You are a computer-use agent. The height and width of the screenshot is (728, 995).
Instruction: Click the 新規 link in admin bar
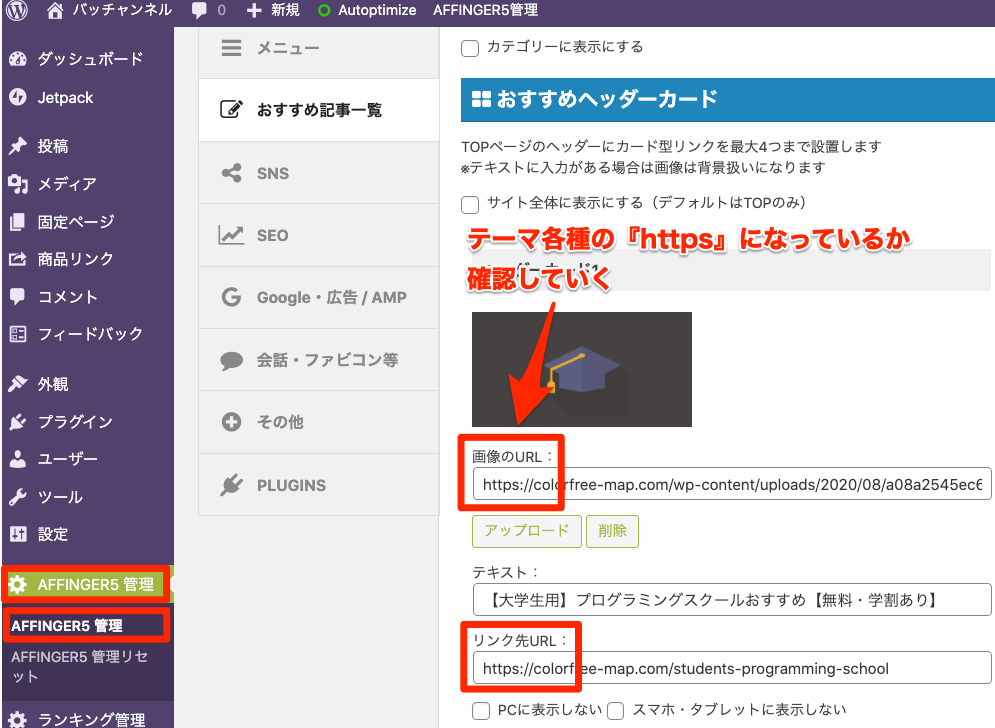285,10
